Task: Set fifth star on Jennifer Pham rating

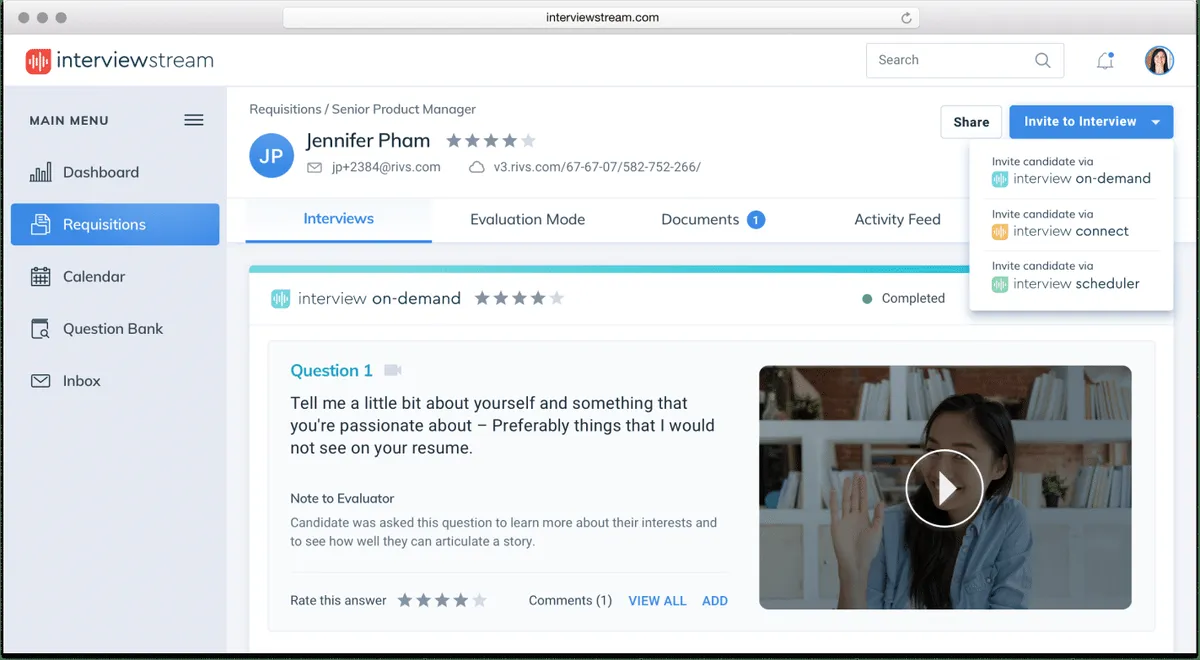Action: click(x=528, y=141)
